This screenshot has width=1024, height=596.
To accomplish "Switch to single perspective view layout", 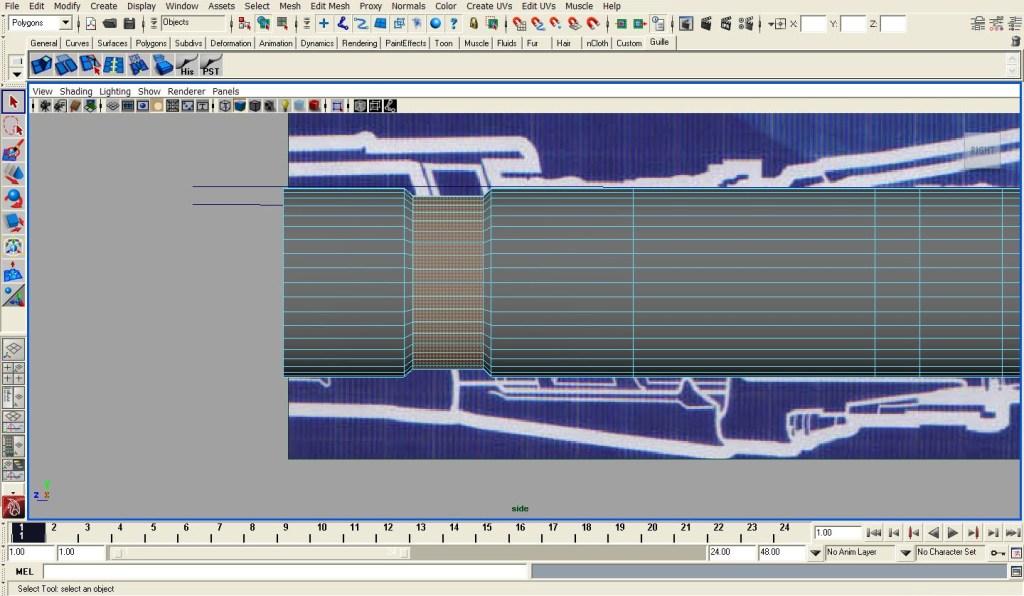I will (13, 349).
